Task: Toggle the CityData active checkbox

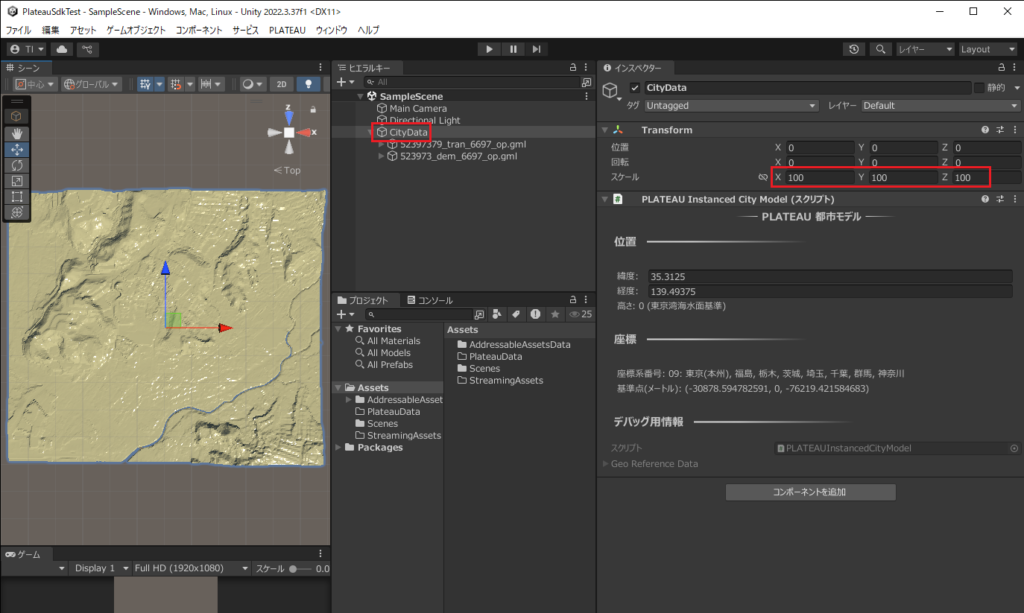Action: (x=635, y=87)
